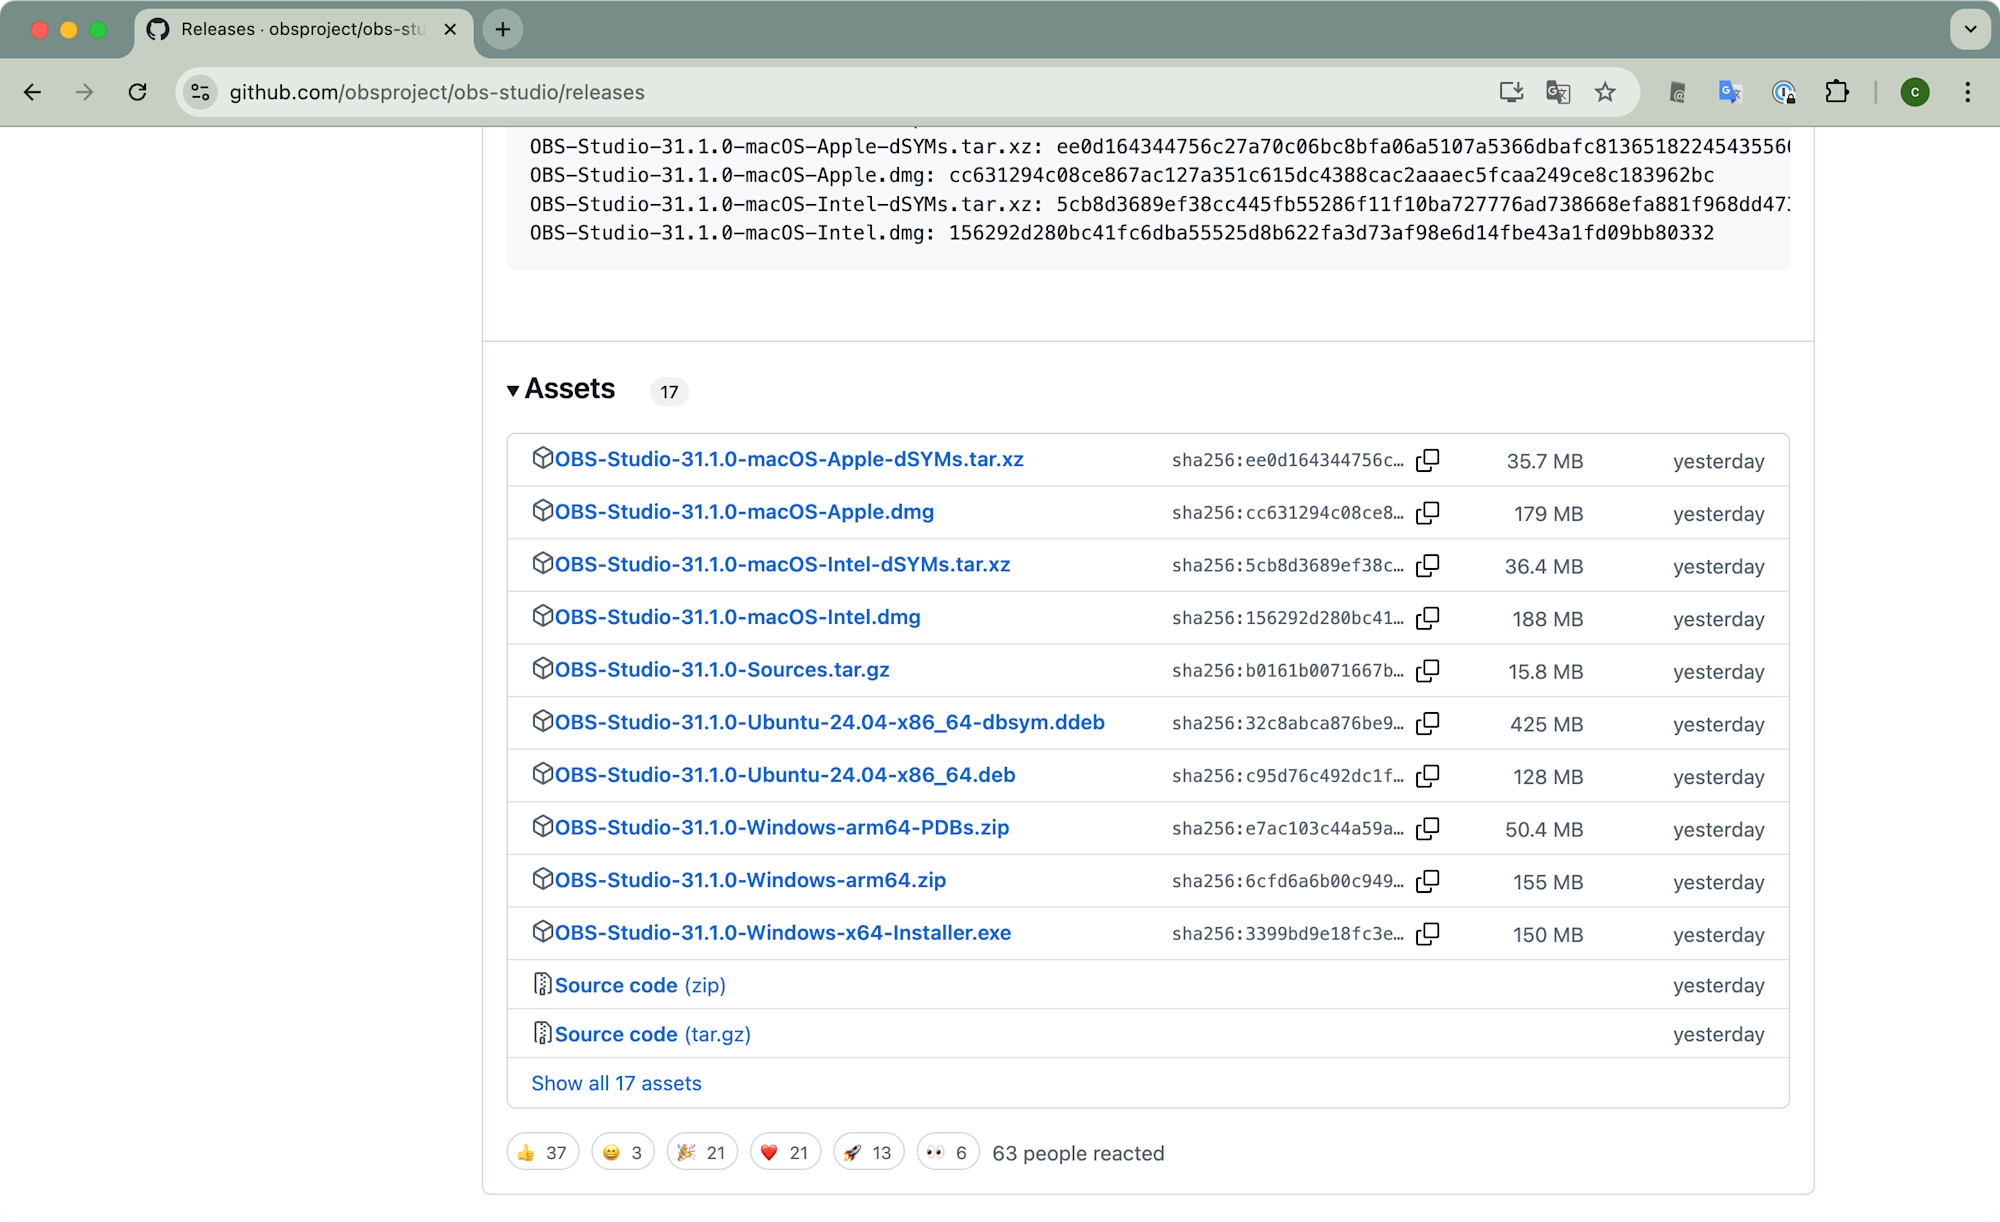
Task: Click package icon beside Windows-x64-Installer.exe
Action: 542,932
